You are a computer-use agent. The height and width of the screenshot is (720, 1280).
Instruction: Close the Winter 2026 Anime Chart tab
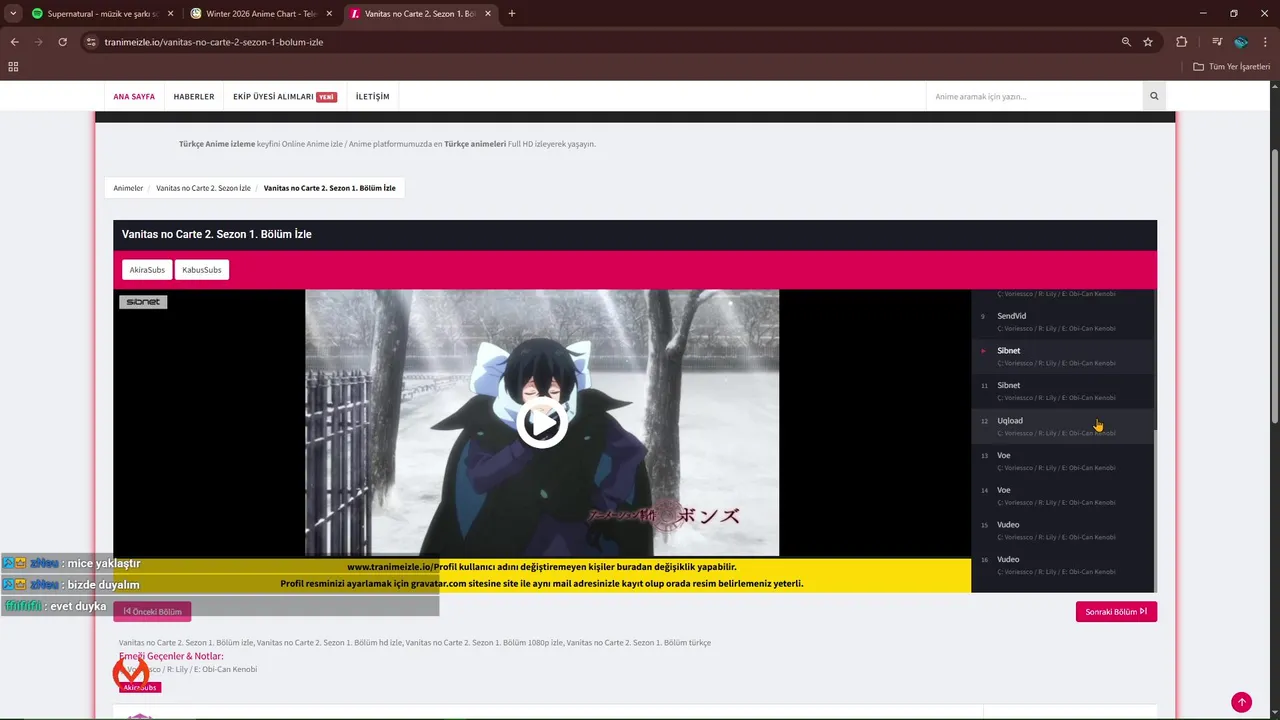(327, 14)
